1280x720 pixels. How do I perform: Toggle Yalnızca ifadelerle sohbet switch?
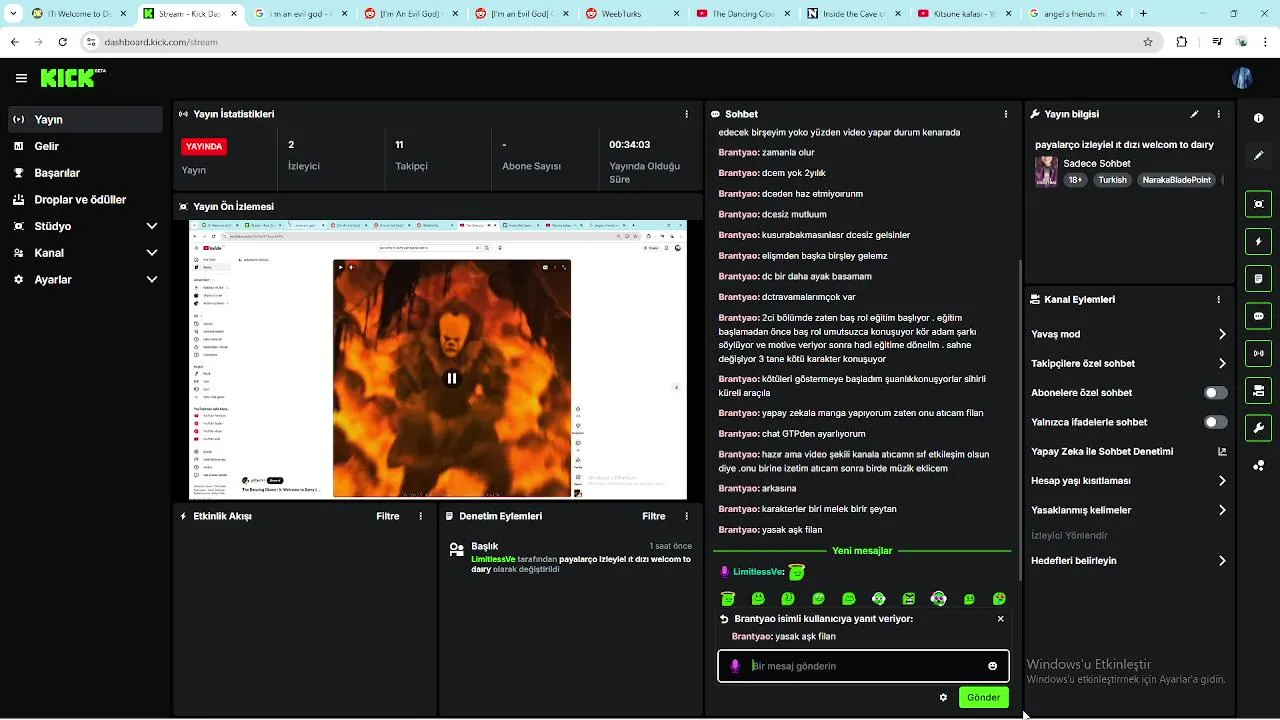pos(1215,422)
